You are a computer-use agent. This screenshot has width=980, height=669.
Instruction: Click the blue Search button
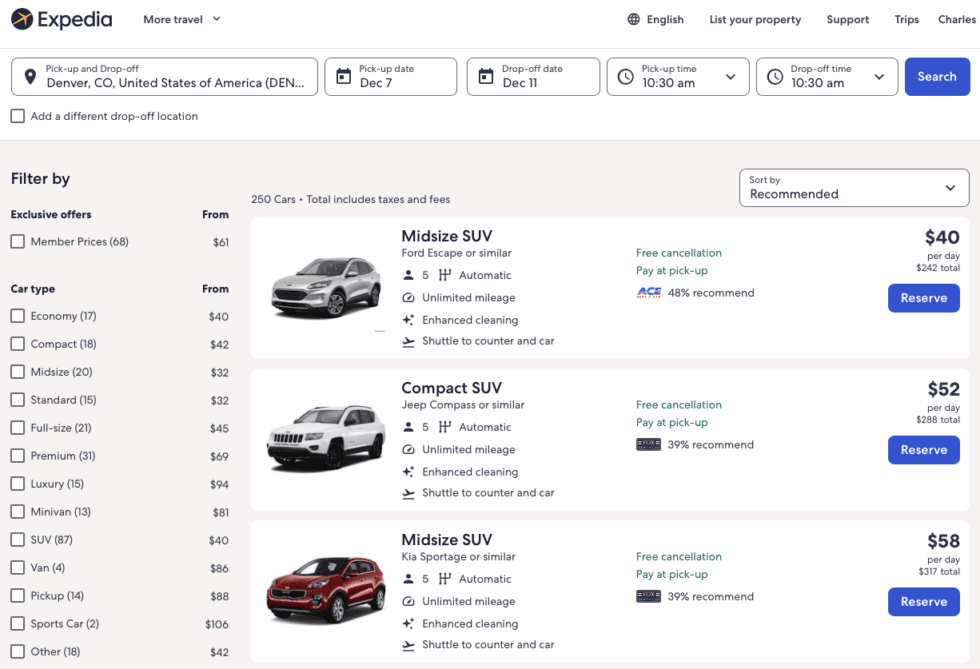937,76
